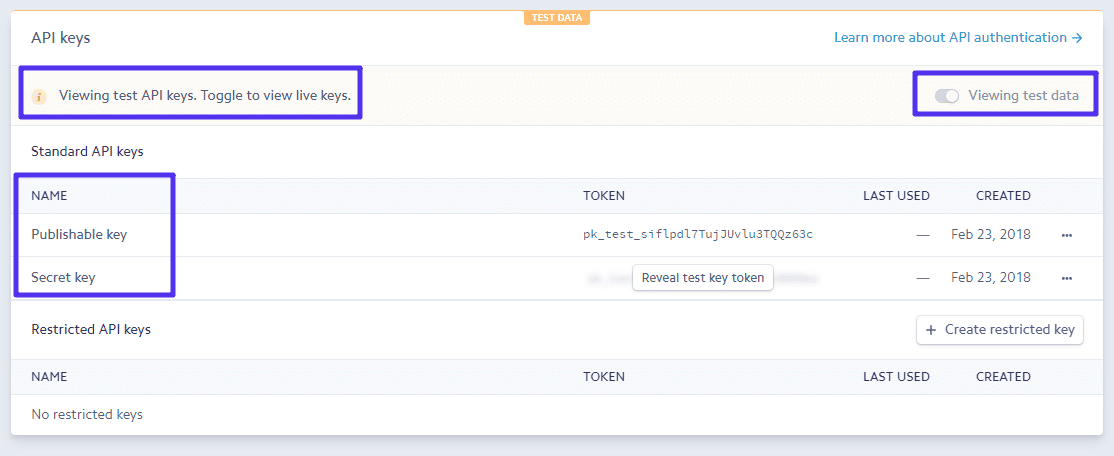Click the Secret key row name
Screen dimensions: 1114x456
tap(63, 278)
